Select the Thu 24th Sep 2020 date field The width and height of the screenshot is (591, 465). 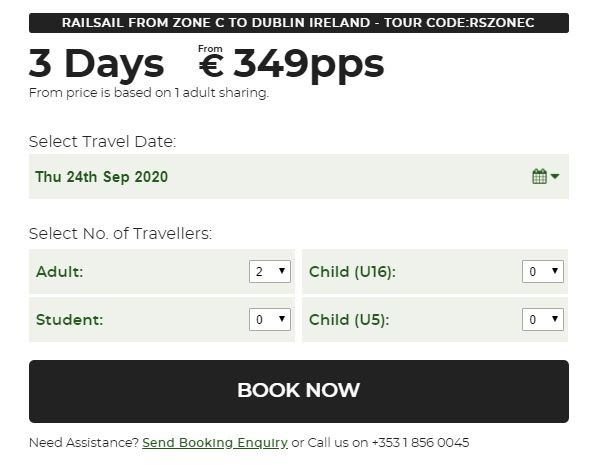click(299, 176)
